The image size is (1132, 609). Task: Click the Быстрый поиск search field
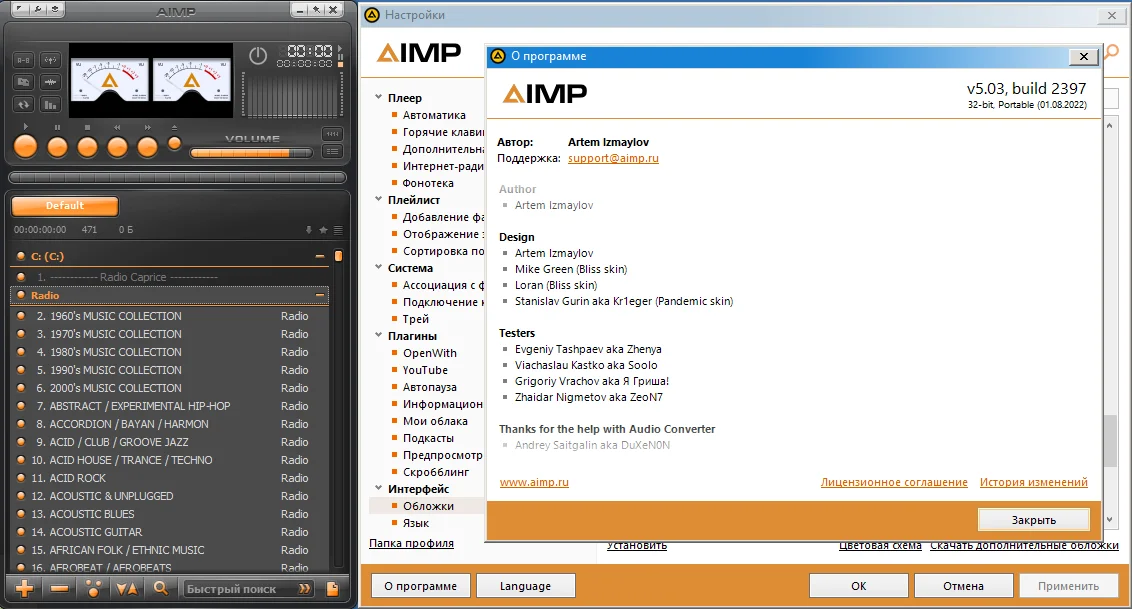(247, 589)
